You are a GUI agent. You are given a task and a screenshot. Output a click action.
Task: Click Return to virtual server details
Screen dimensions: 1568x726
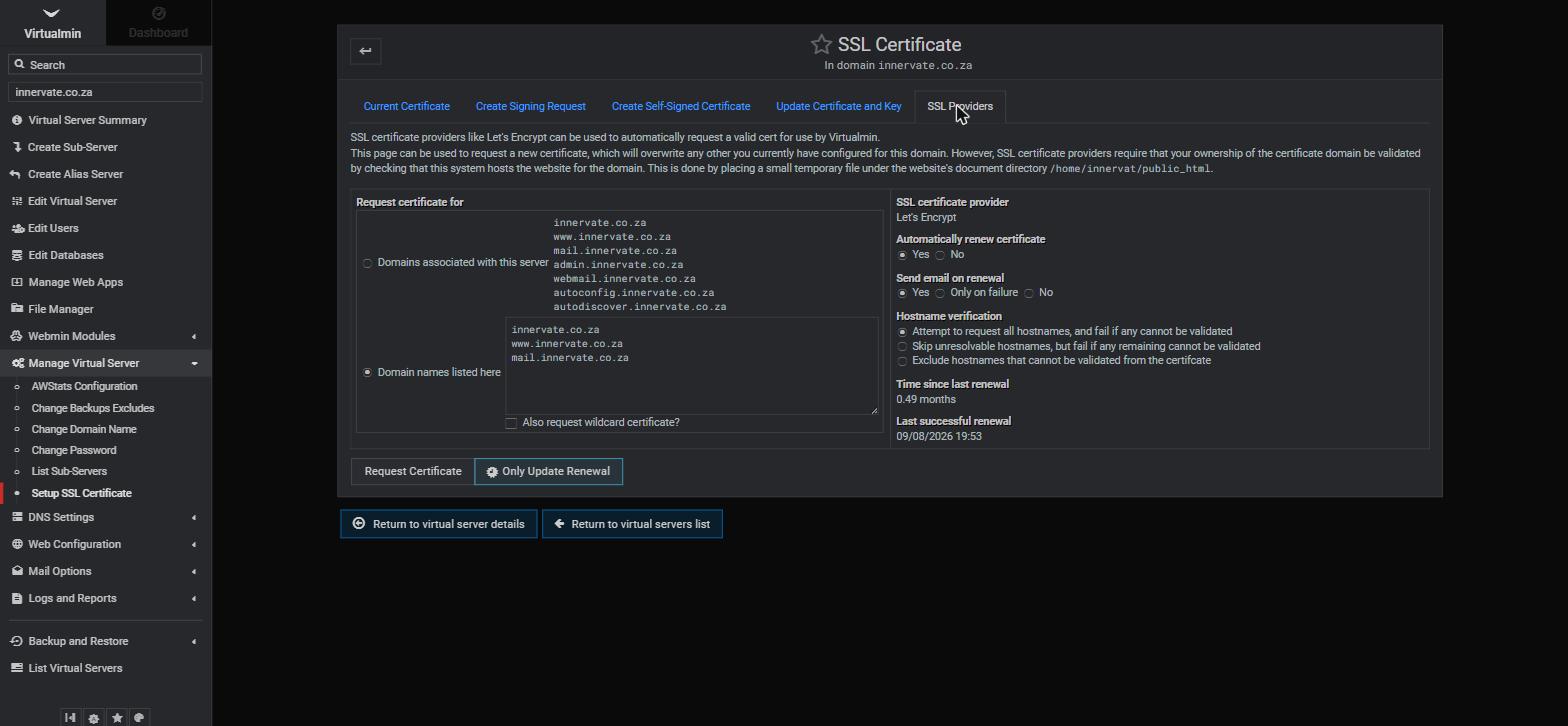click(x=439, y=524)
